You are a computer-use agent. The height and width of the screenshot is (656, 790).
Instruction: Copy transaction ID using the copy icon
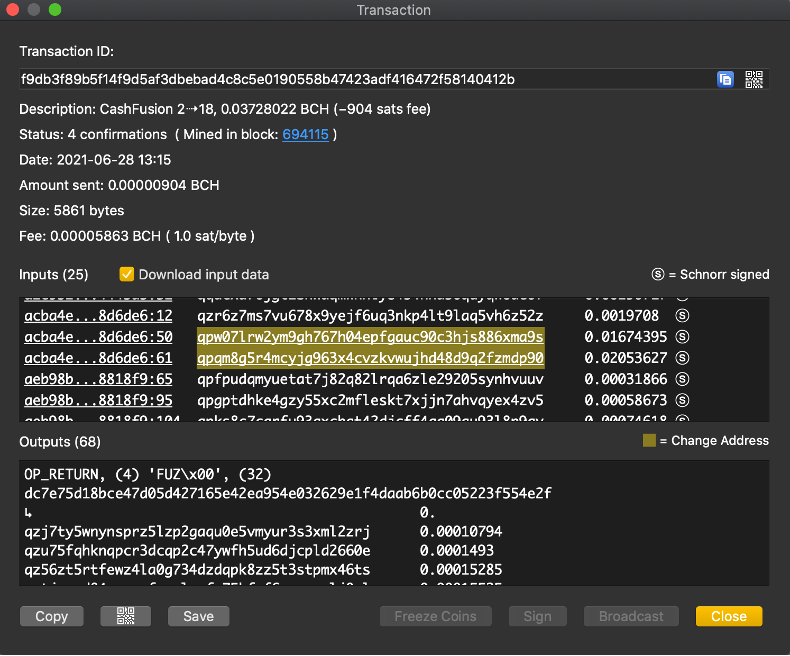[x=726, y=79]
